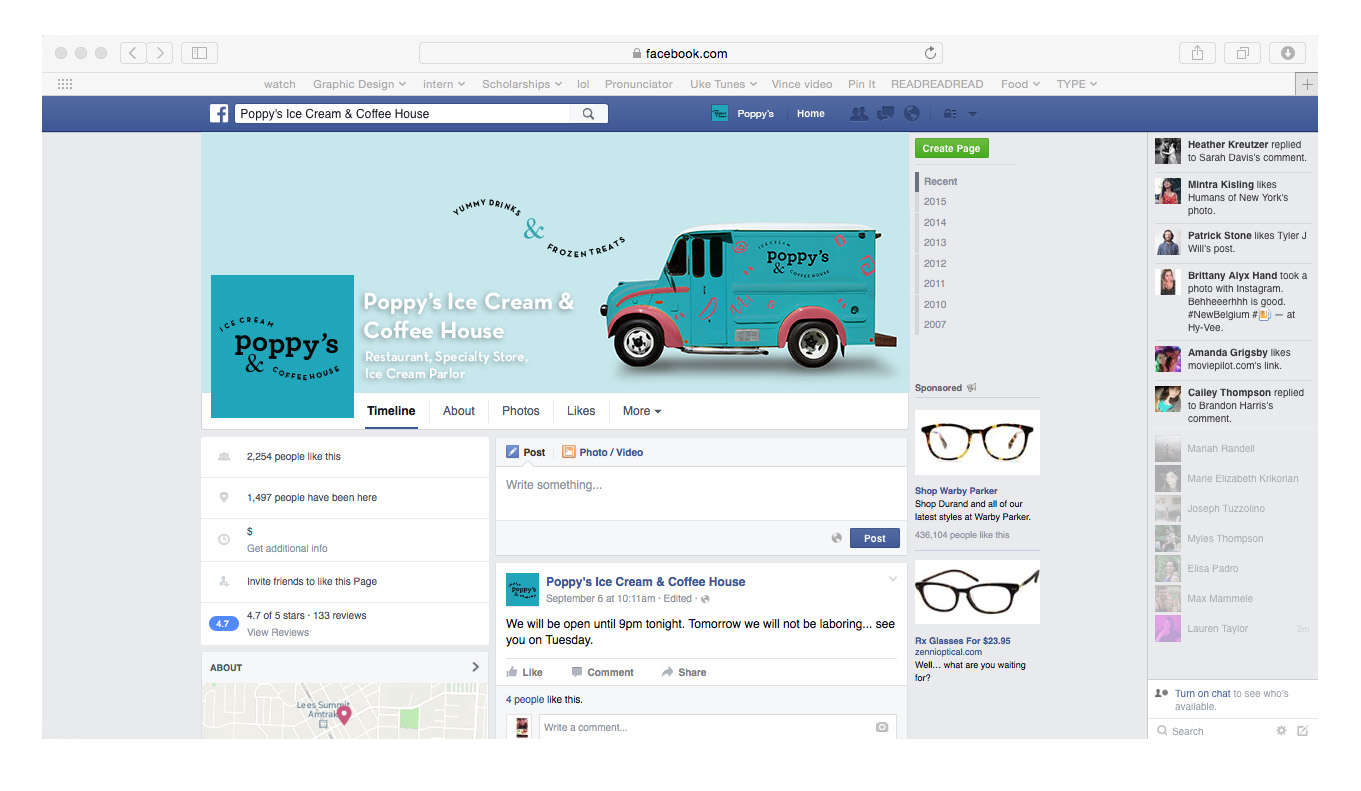Click the Poppy's map location pin

344,714
